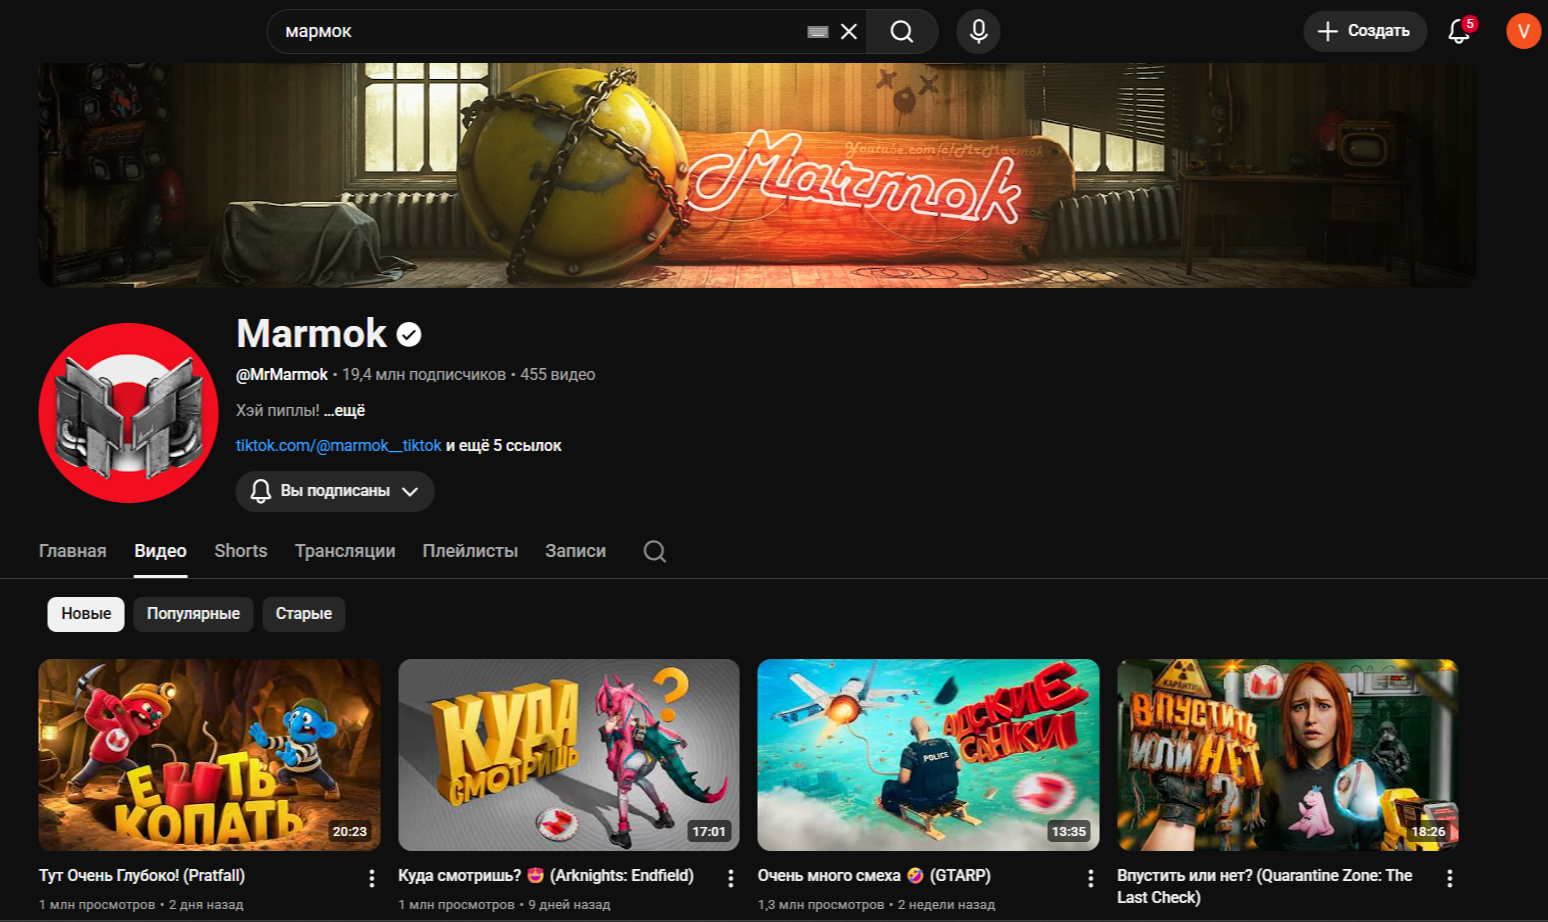
Task: Click the 19,4 млн подписчиков text
Action: [x=424, y=374]
